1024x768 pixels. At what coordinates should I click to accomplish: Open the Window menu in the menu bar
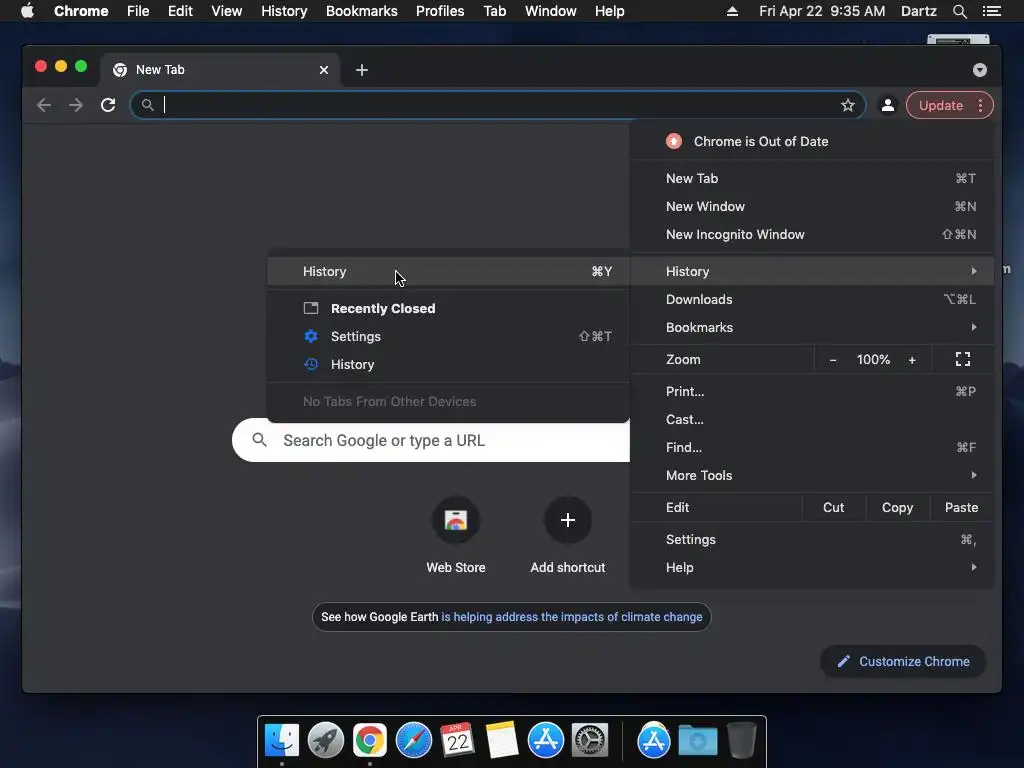pos(551,11)
